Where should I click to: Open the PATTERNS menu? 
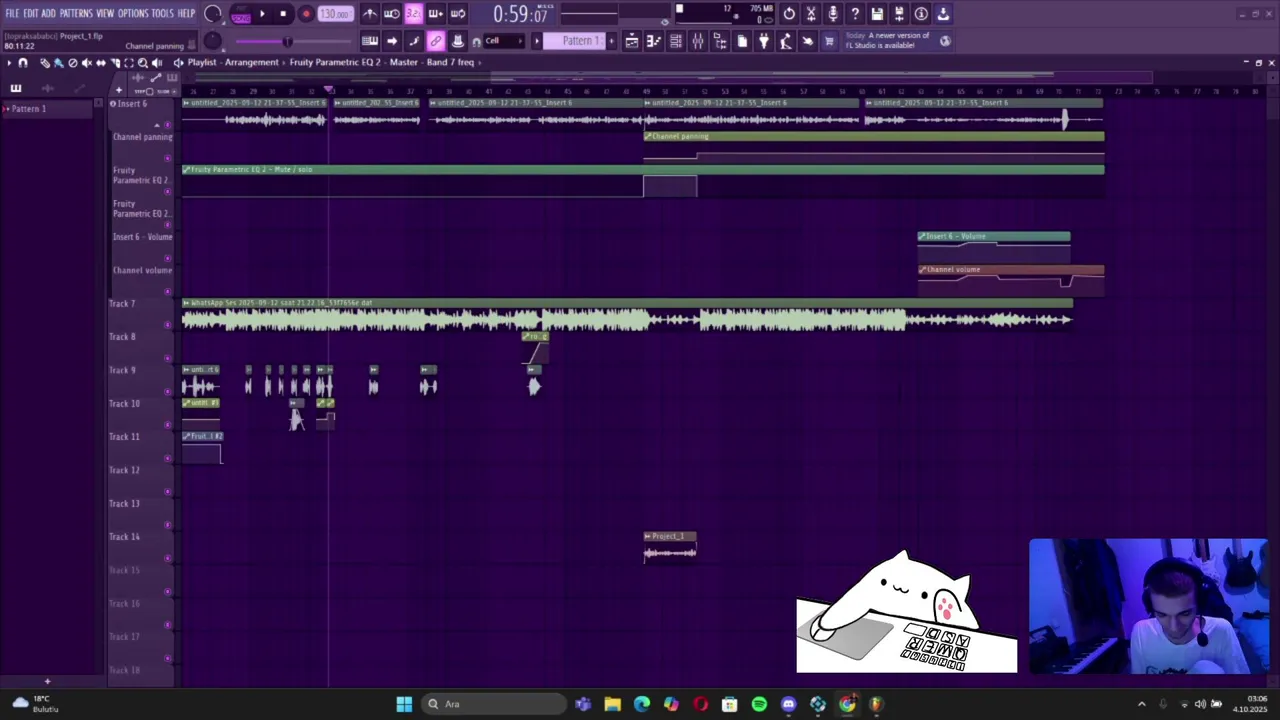76,13
